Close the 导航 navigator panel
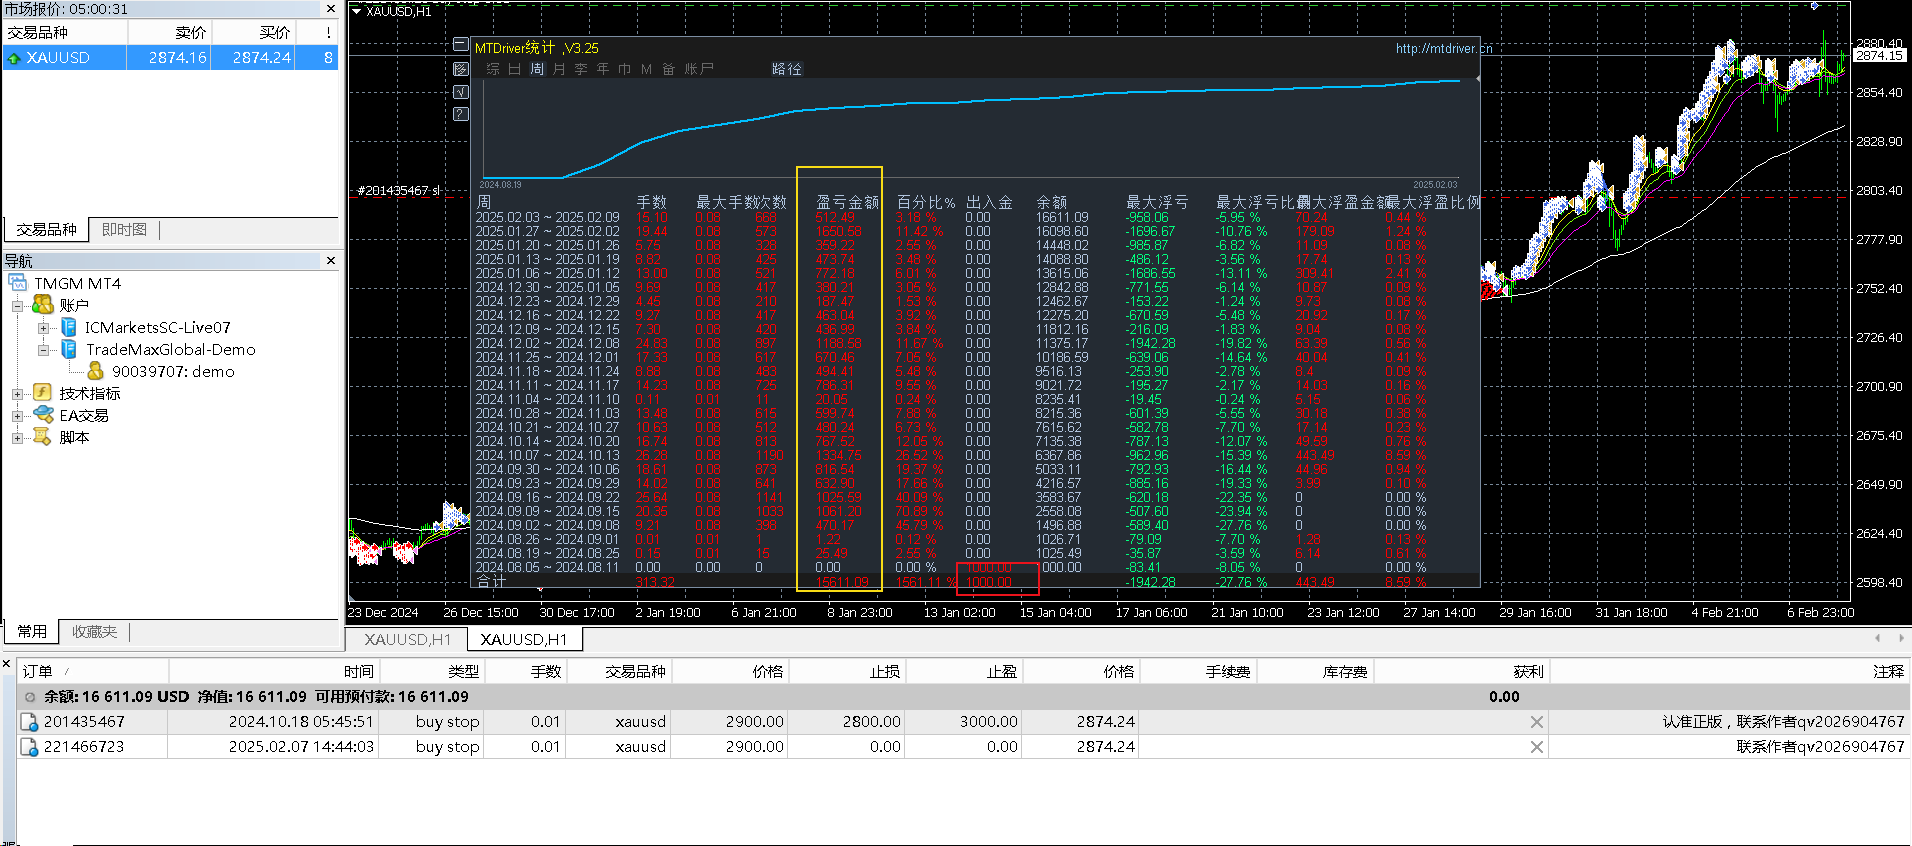This screenshot has height=846, width=1912. pyautogui.click(x=331, y=261)
